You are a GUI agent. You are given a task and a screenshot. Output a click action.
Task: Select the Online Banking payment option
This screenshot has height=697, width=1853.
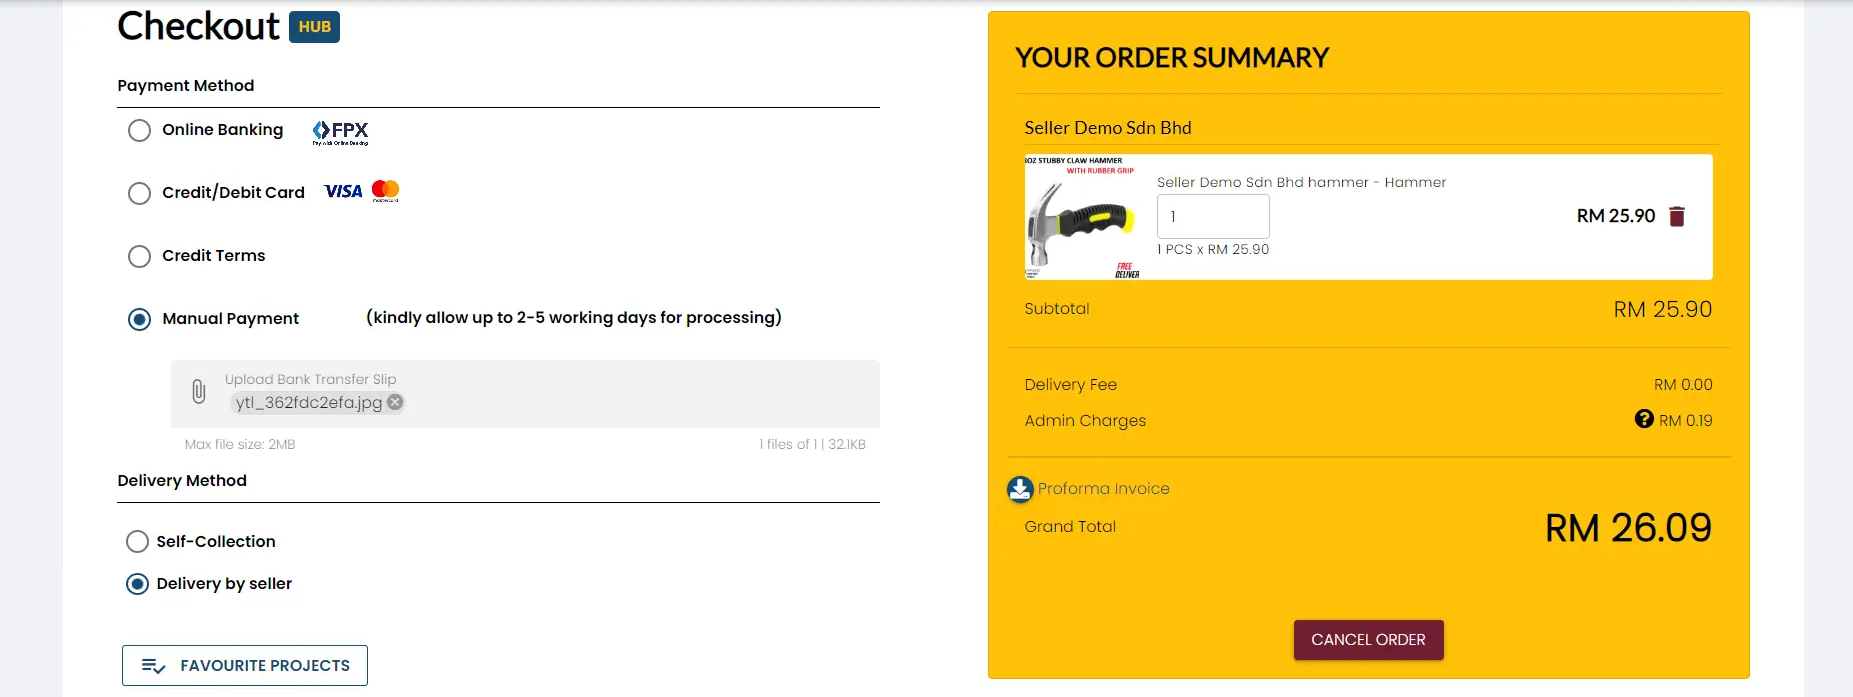point(139,131)
